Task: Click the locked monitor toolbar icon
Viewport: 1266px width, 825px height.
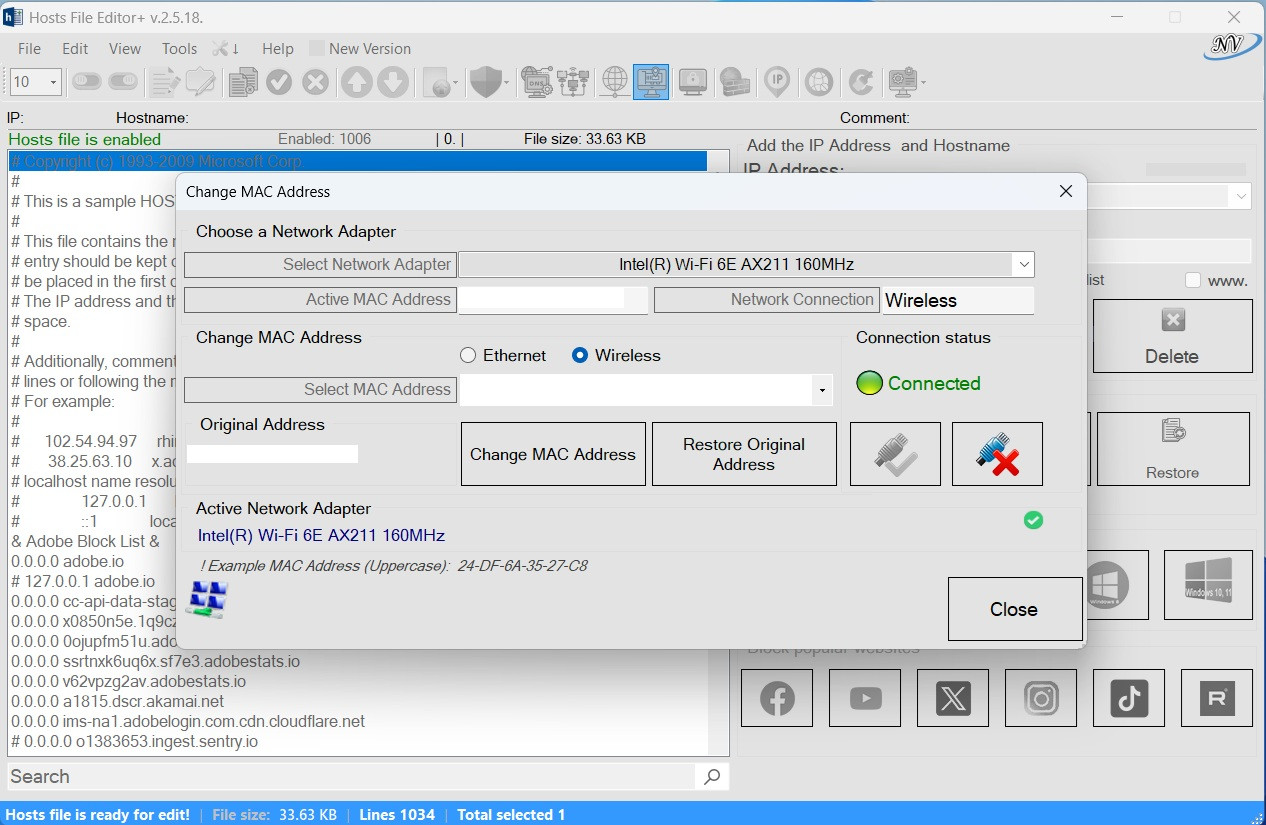Action: pos(693,82)
